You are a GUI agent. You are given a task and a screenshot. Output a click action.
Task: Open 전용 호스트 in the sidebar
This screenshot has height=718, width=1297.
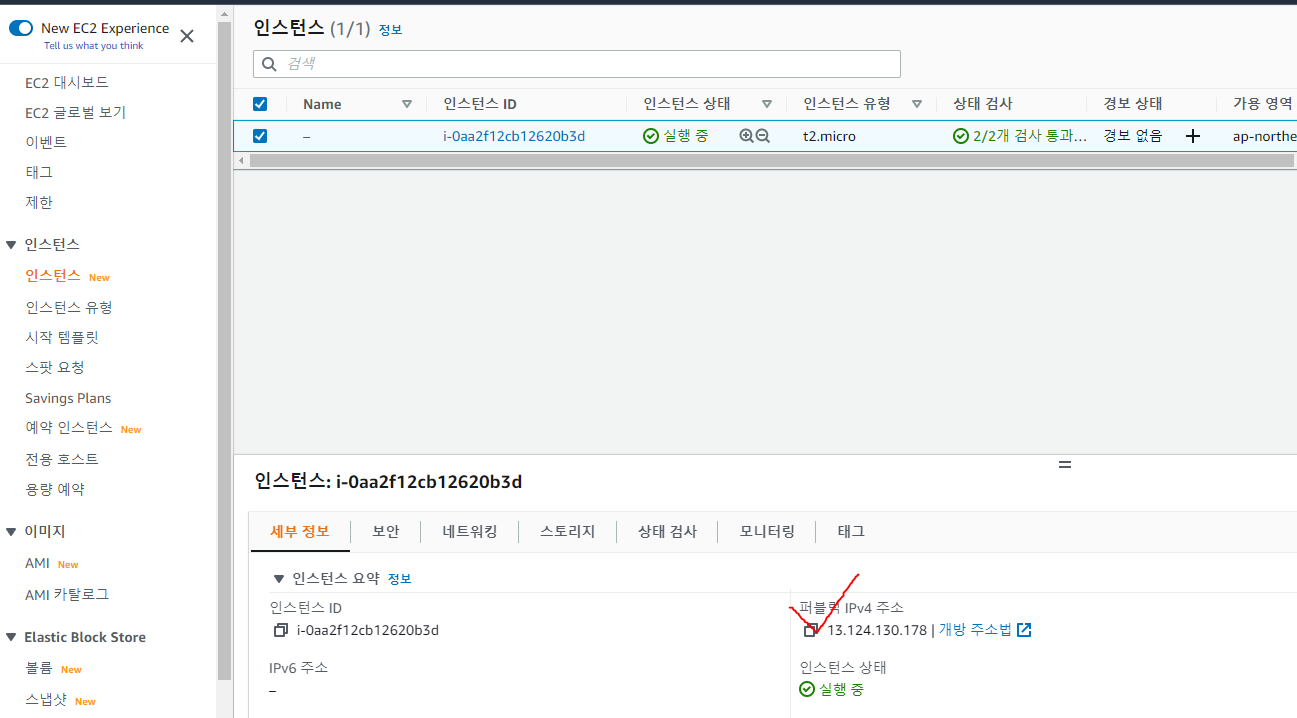[x=62, y=459]
